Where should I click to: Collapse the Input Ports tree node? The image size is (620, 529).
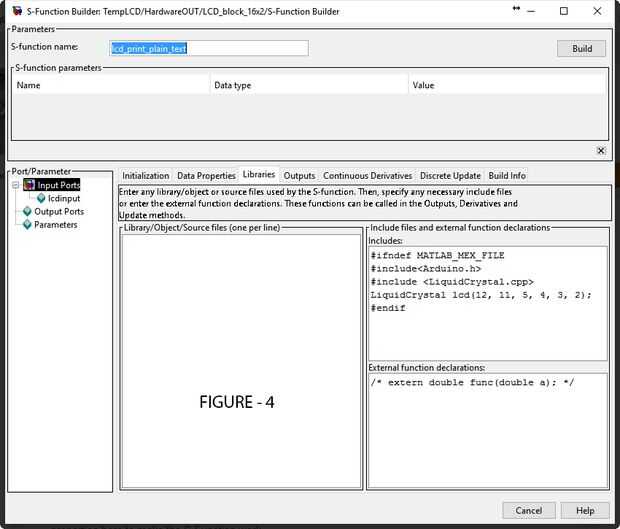[16, 185]
